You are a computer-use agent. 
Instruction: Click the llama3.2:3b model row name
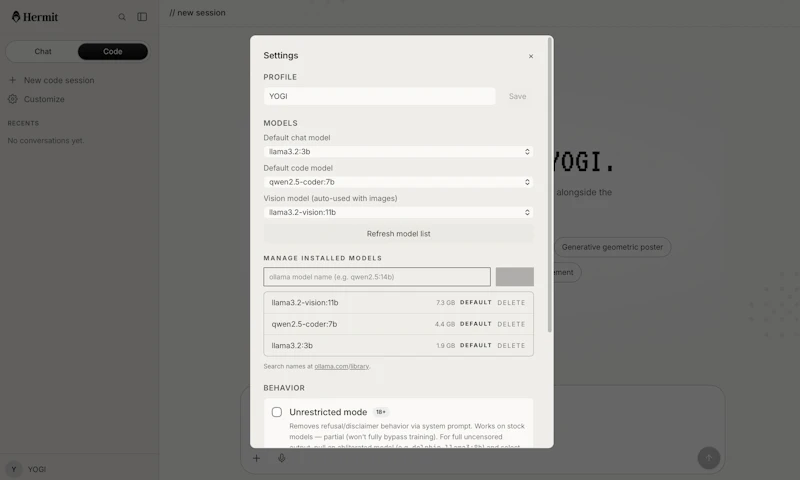[292, 345]
